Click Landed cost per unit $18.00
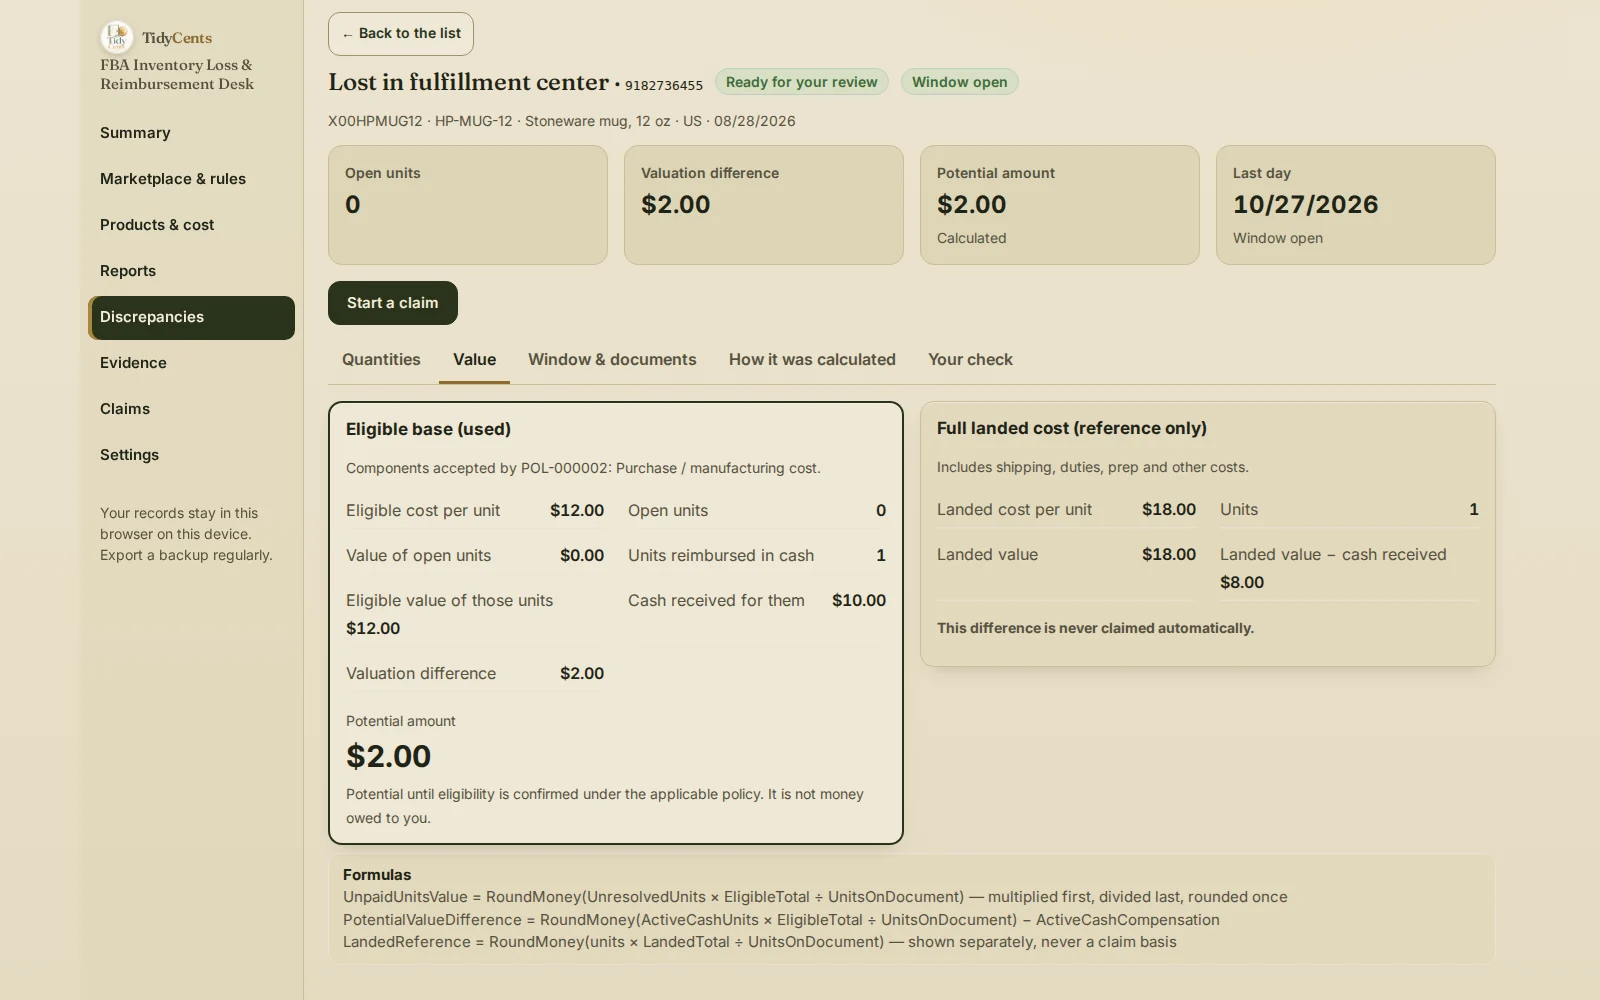The image size is (1600, 1000). click(x=1066, y=509)
